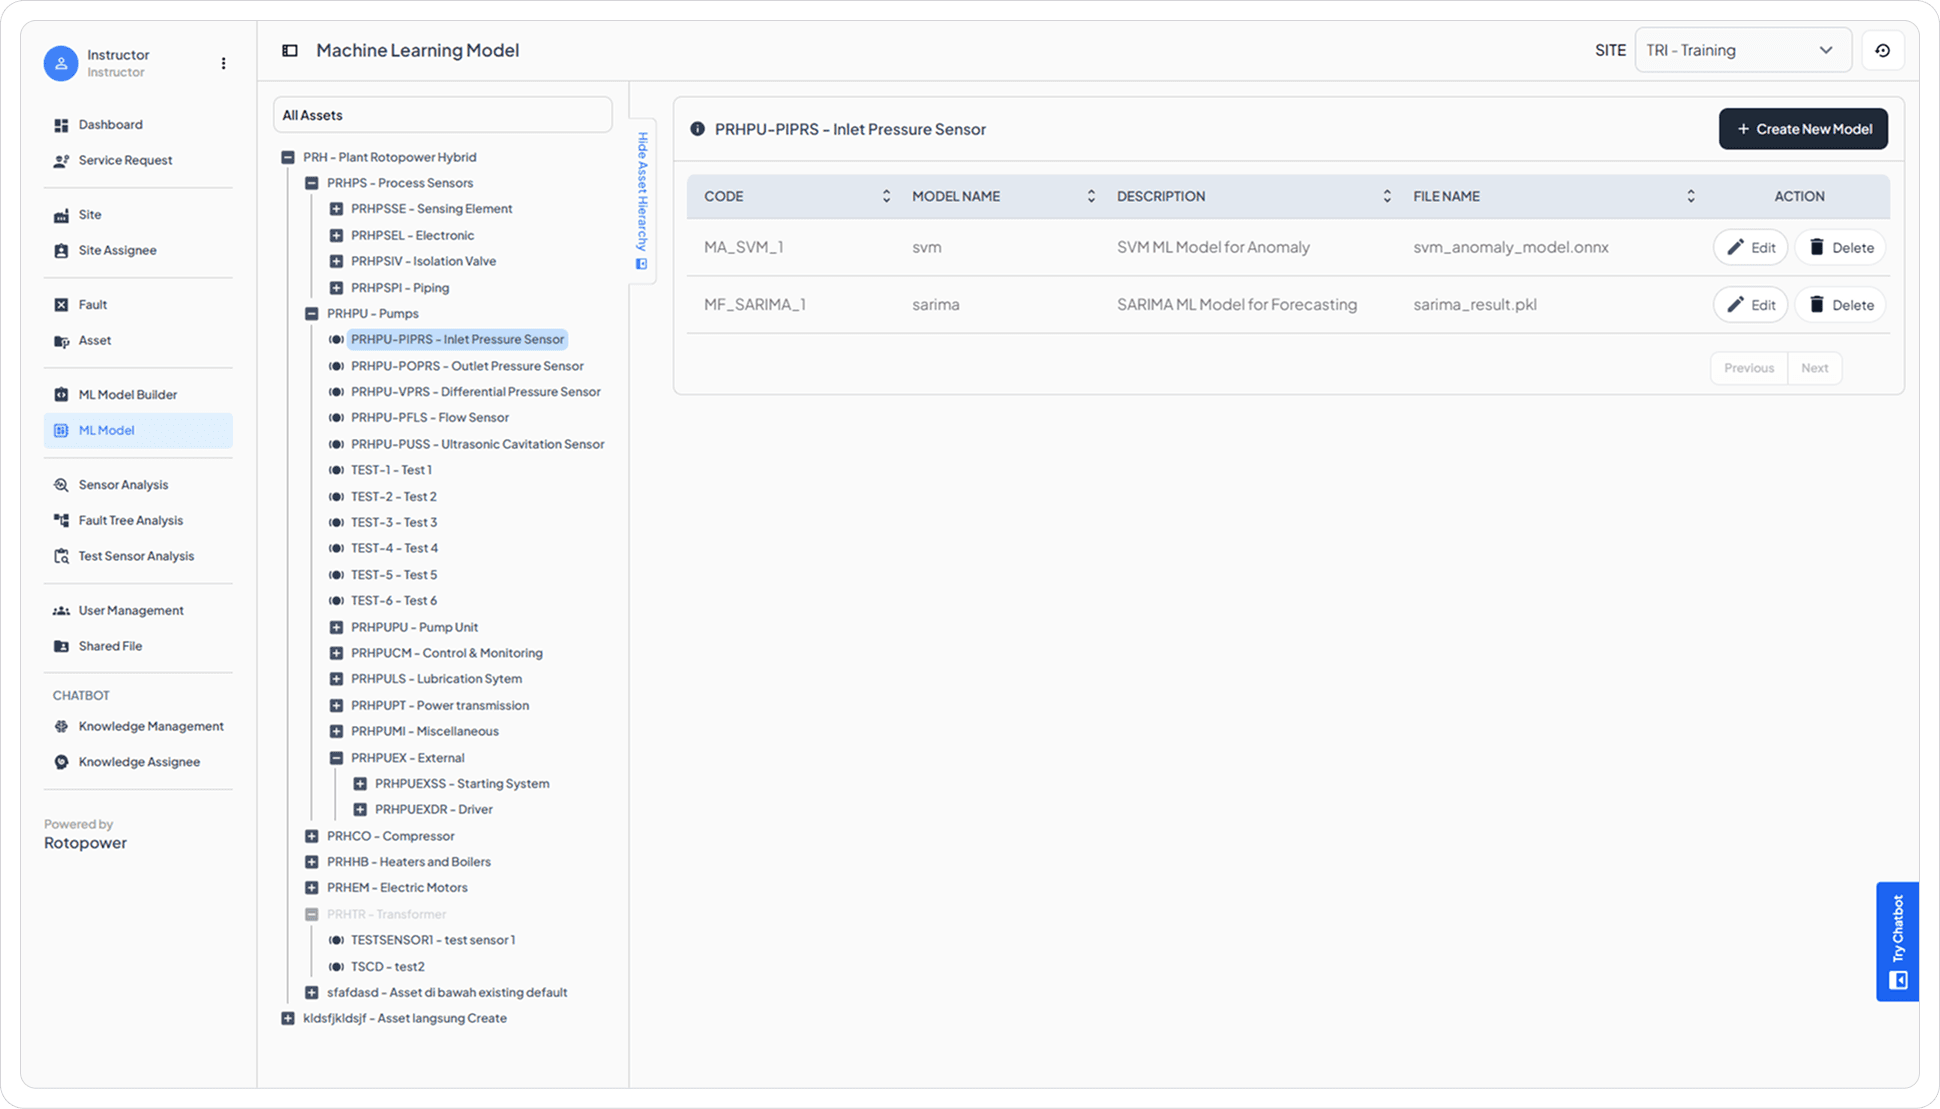Open the user menu three-dot icon
Image resolution: width=1940 pixels, height=1109 pixels.
[223, 63]
